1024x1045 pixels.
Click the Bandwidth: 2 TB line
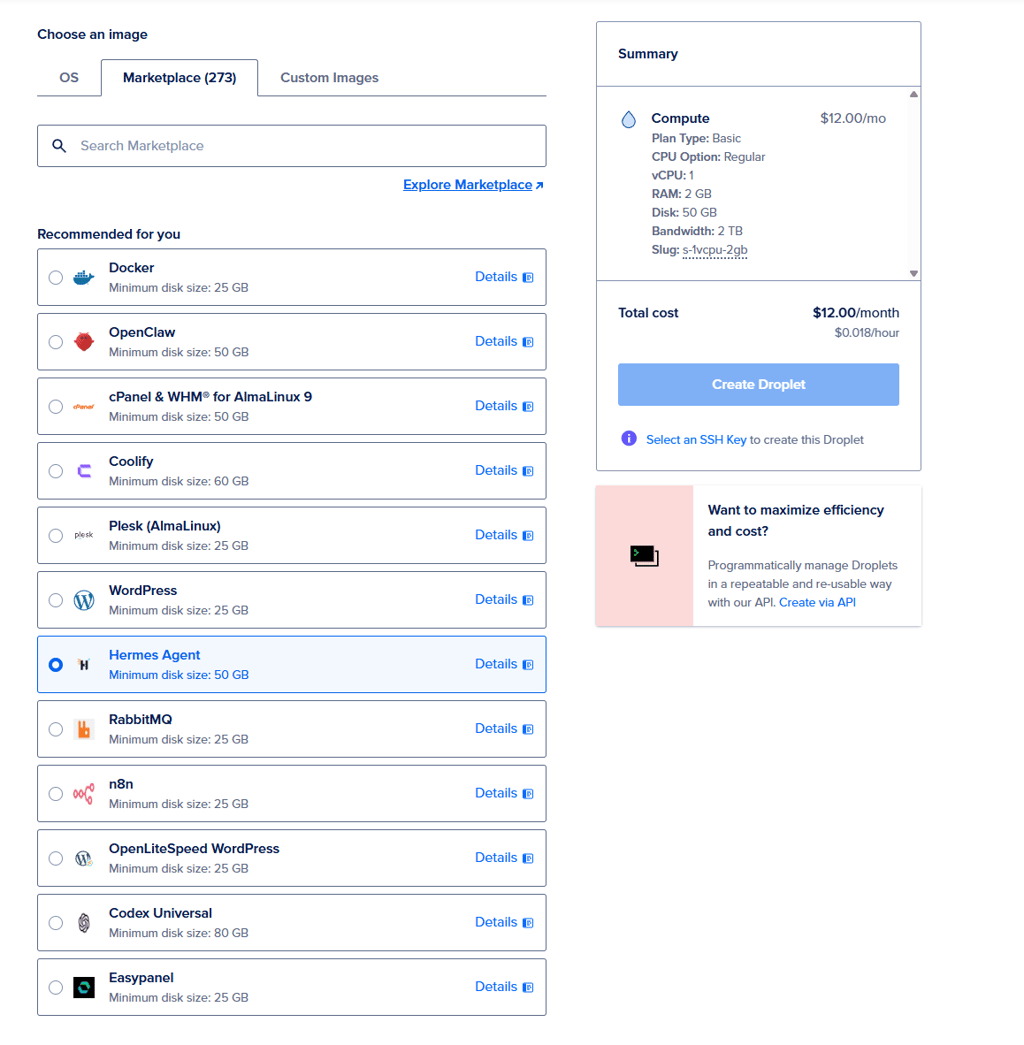point(697,231)
